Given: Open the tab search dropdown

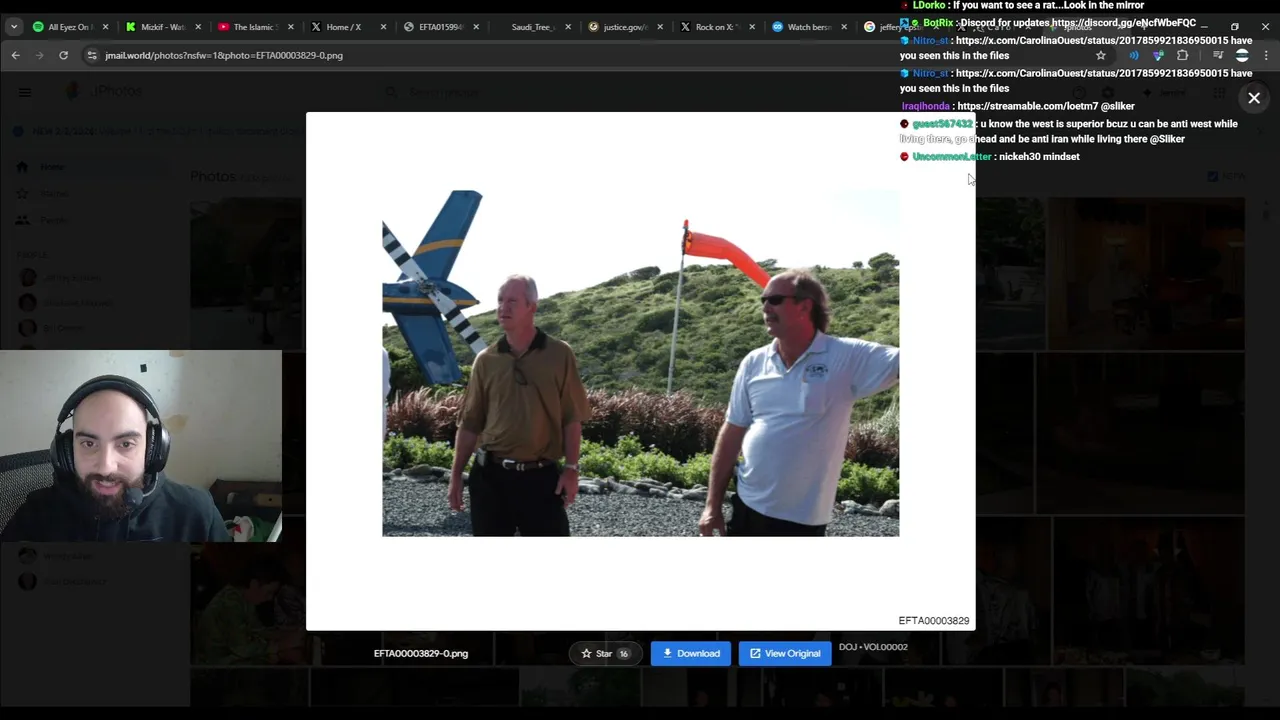Looking at the screenshot, I should [13, 27].
